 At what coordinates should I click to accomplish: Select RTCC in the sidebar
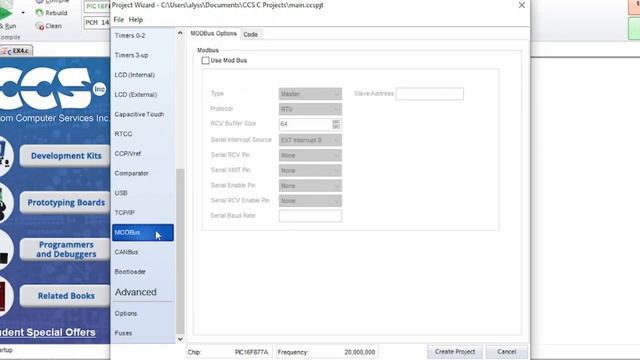[x=143, y=134]
